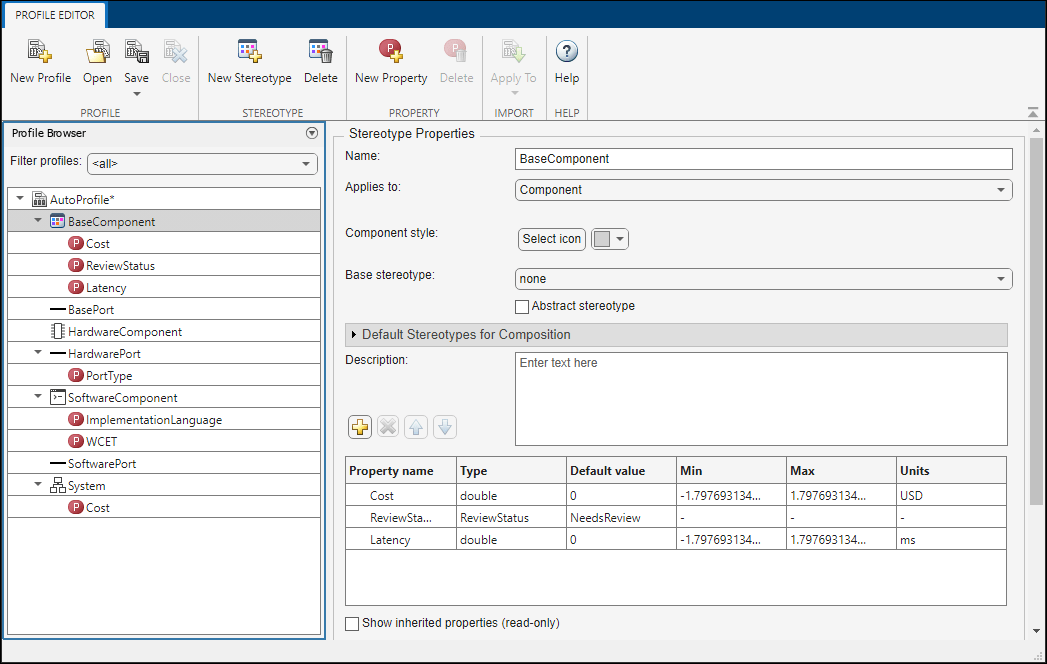Toggle Show inherited properties checkbox
Screen dimensions: 1047x664
pos(352,623)
